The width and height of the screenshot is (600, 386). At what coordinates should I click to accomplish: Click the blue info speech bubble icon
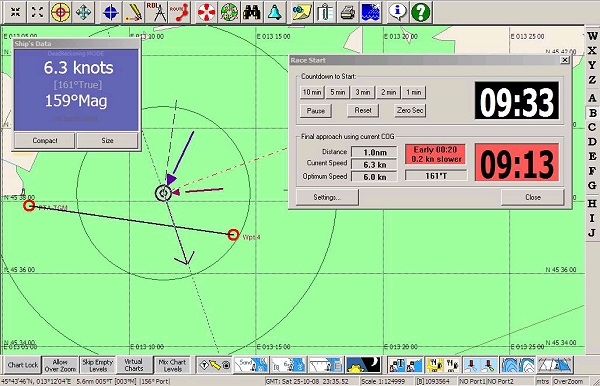[398, 12]
